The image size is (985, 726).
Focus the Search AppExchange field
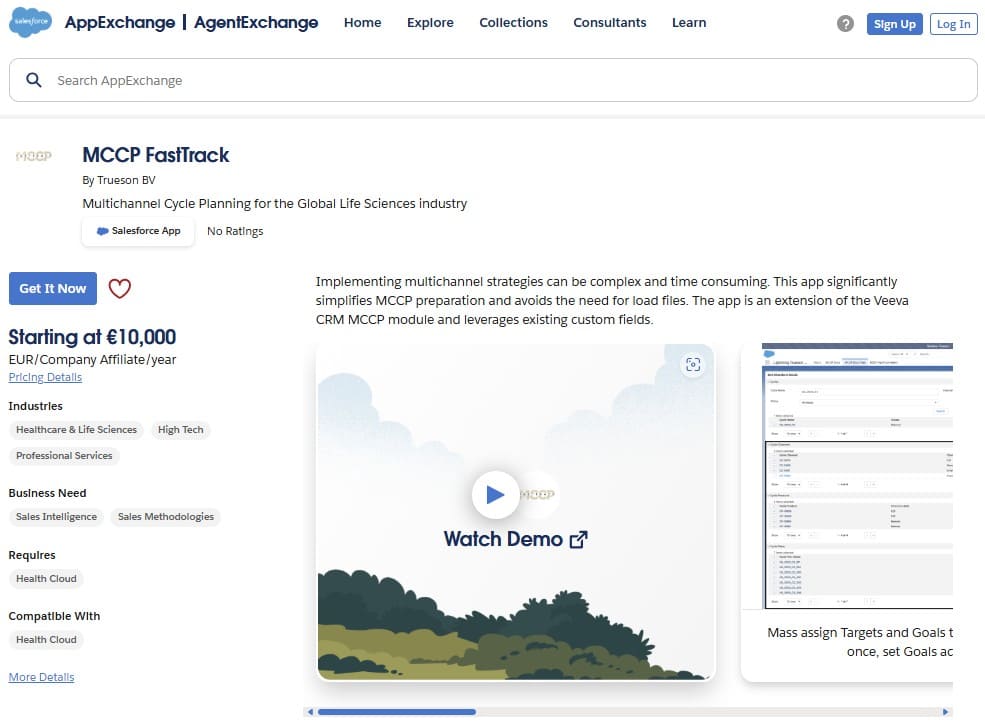click(x=493, y=80)
